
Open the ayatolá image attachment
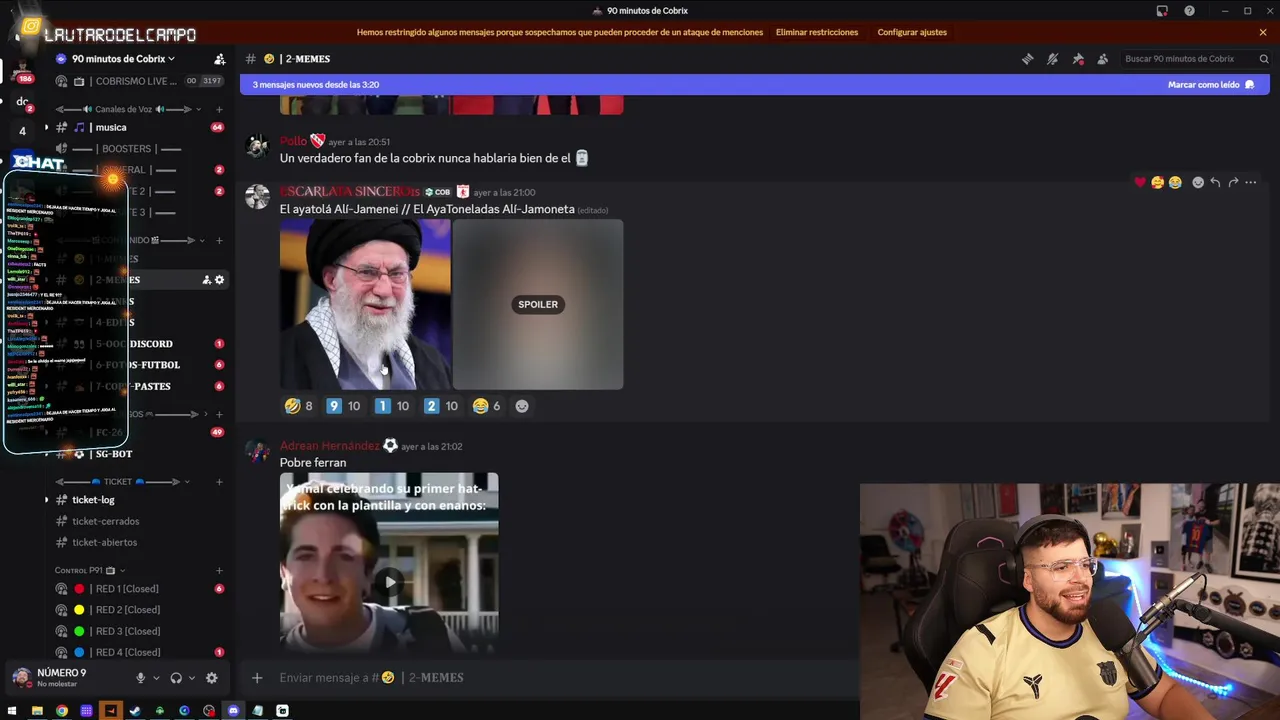(365, 304)
